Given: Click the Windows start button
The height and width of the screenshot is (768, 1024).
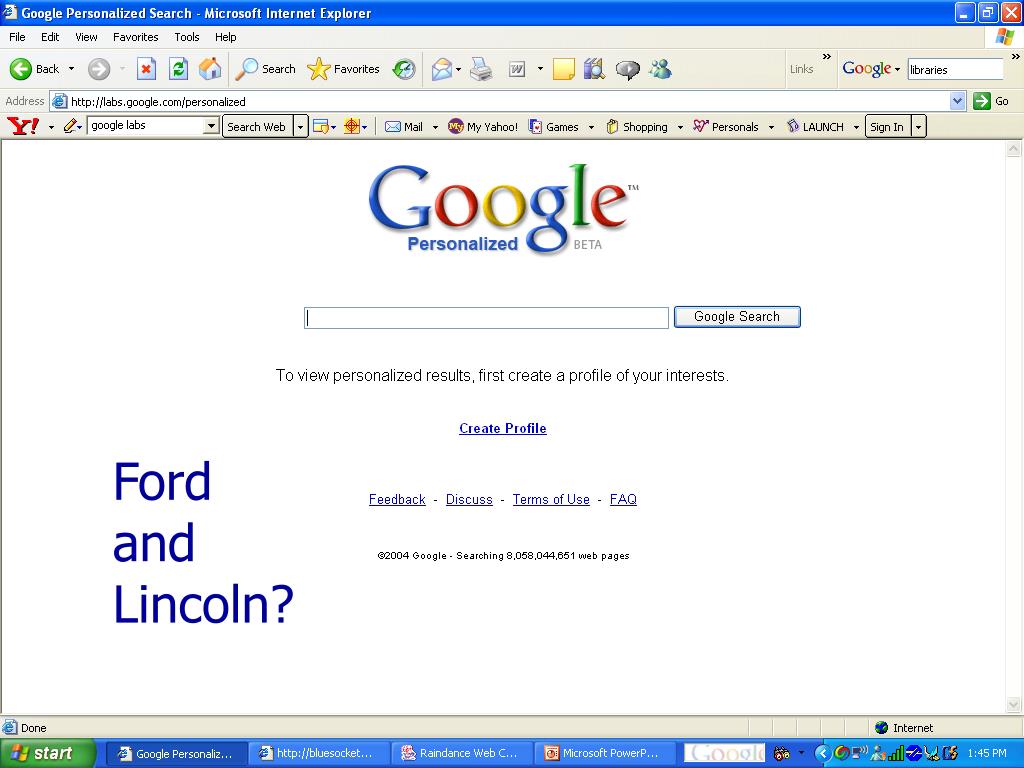Looking at the screenshot, I should [x=47, y=753].
